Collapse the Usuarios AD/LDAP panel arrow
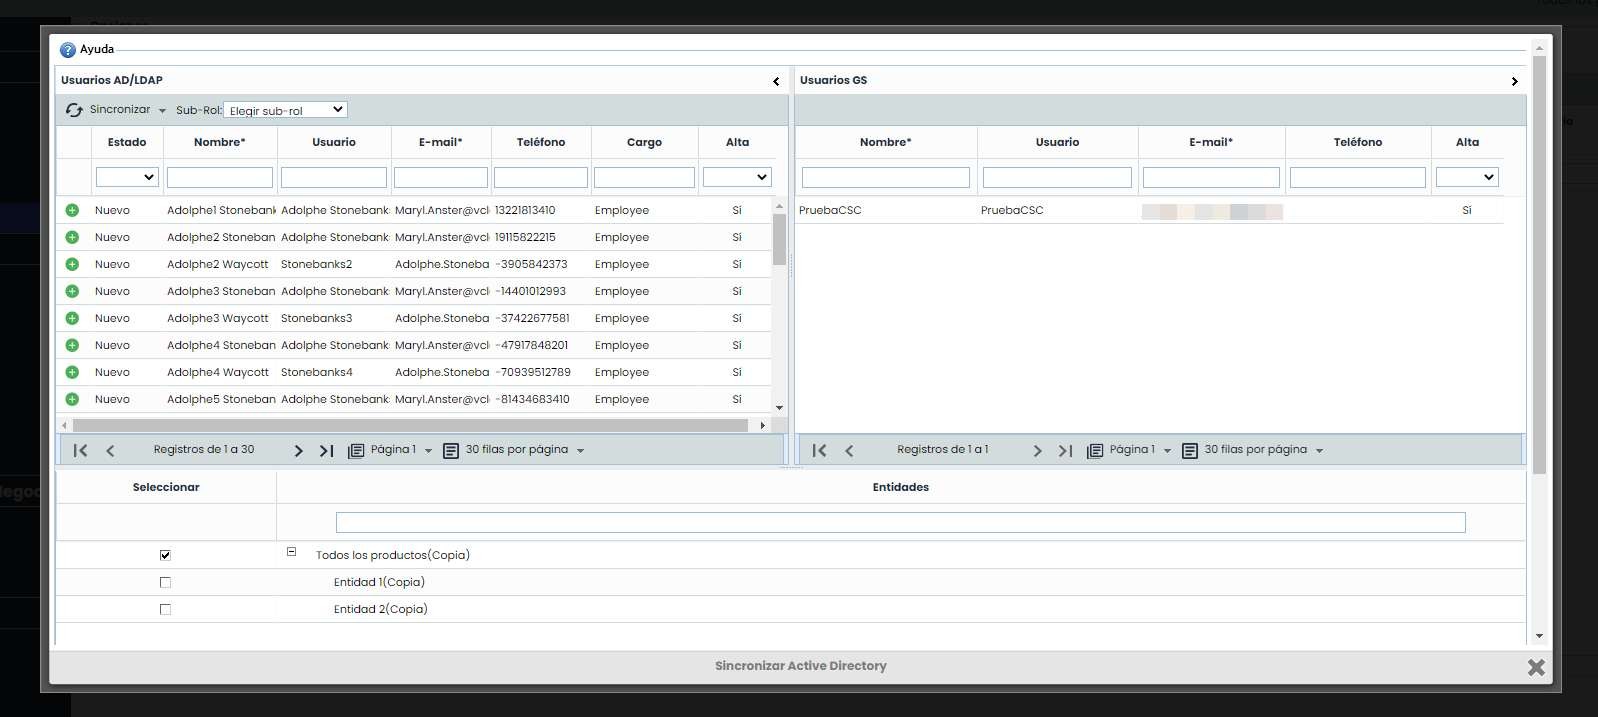The image size is (1598, 717). coord(776,81)
